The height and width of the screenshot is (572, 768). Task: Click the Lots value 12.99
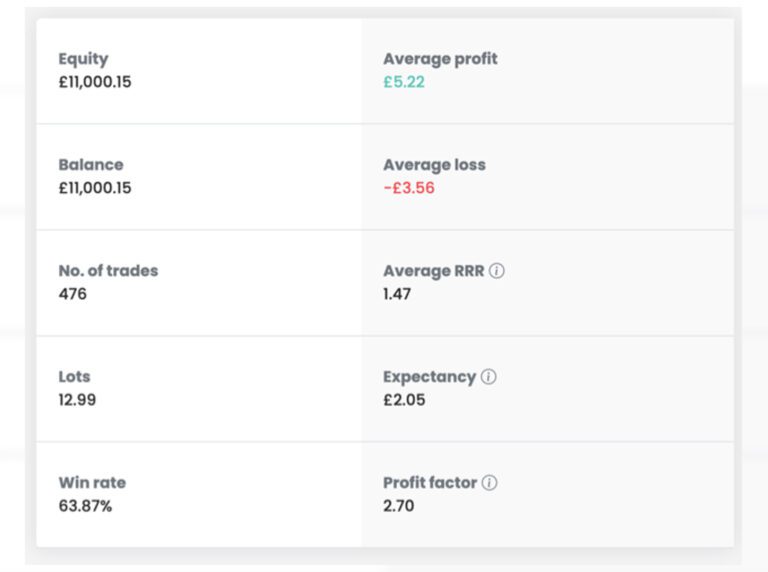tap(78, 400)
